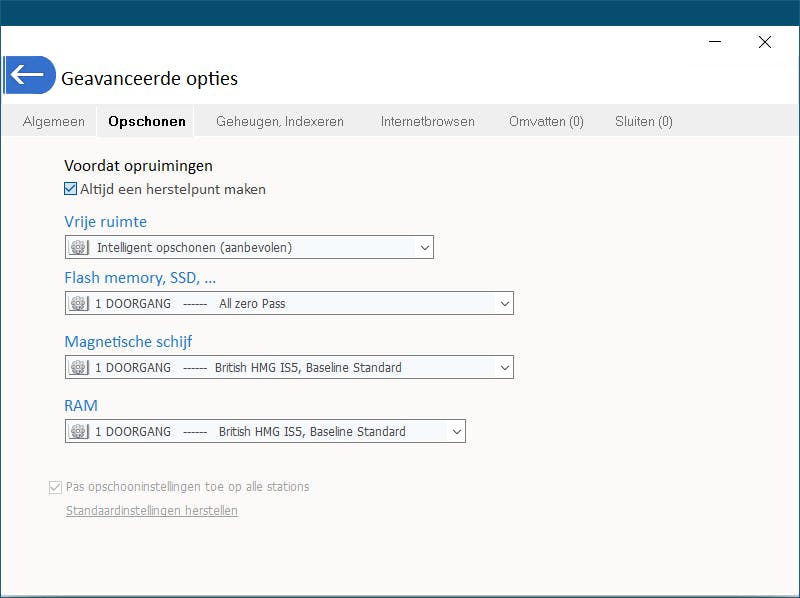This screenshot has height=598, width=800.
Task: Expand the RAM method dropdown arrow
Action: coord(456,431)
